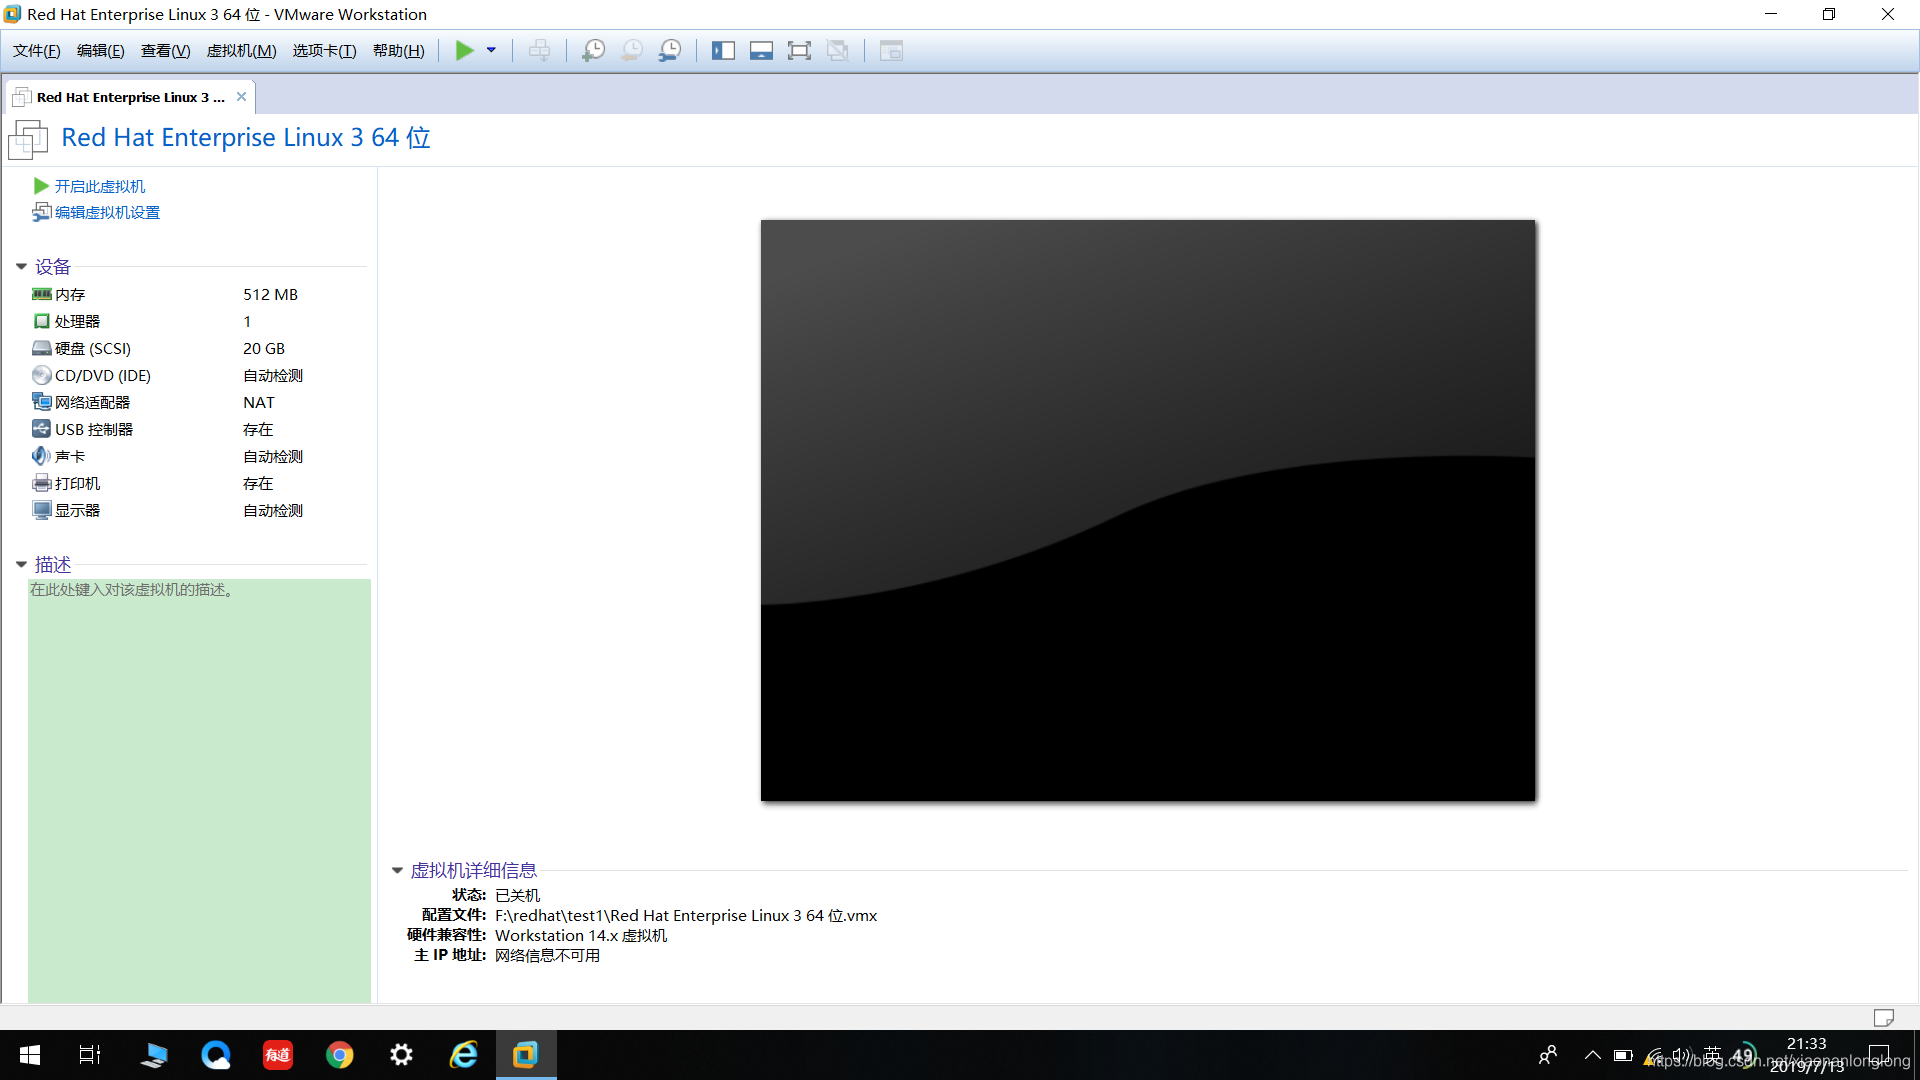1920x1080 pixels.
Task: Select the USB 控制器 device row
Action: tap(198, 429)
